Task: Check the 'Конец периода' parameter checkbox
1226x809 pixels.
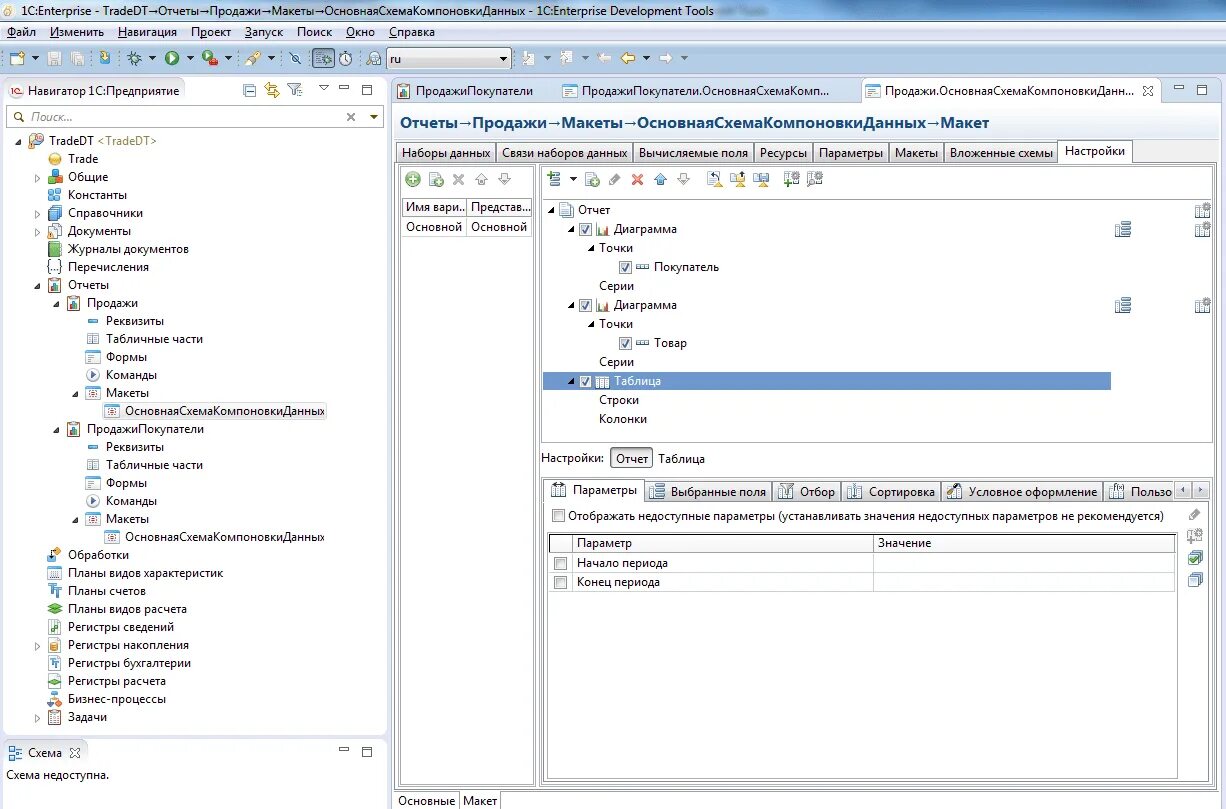Action: (561, 582)
